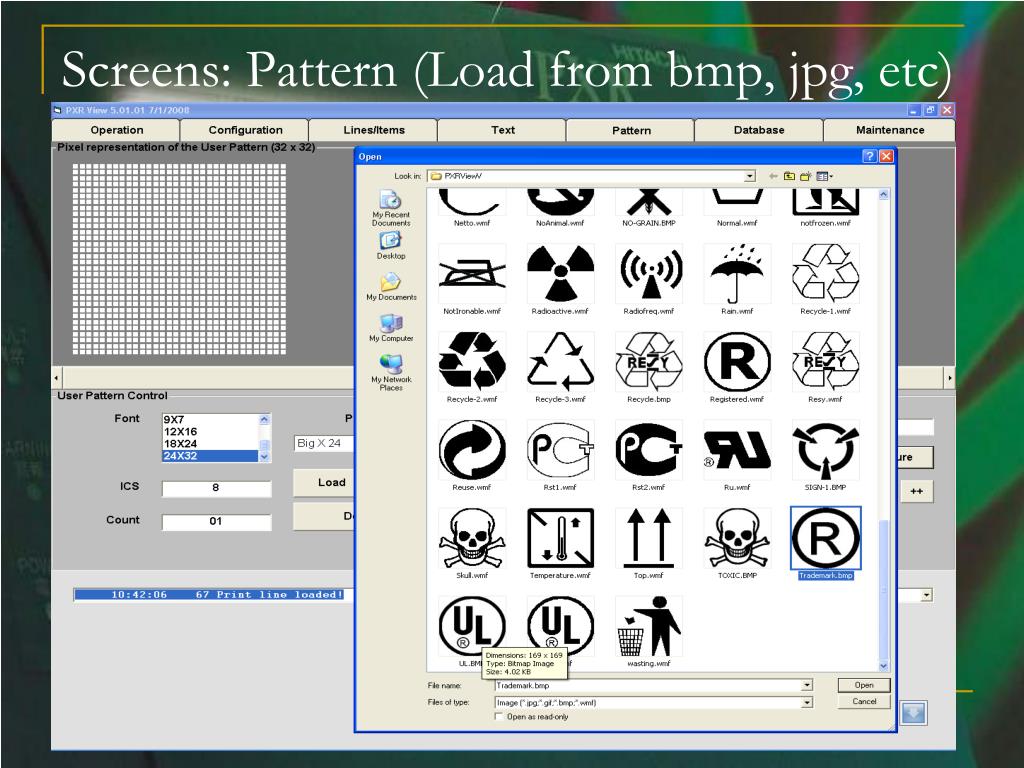Choose the Reuse.wmf symbol
Screen dimensions: 1024x768
coord(472,456)
